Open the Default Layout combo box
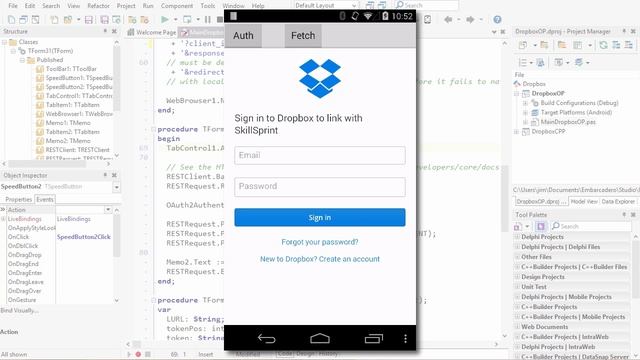 [x=326, y=5]
